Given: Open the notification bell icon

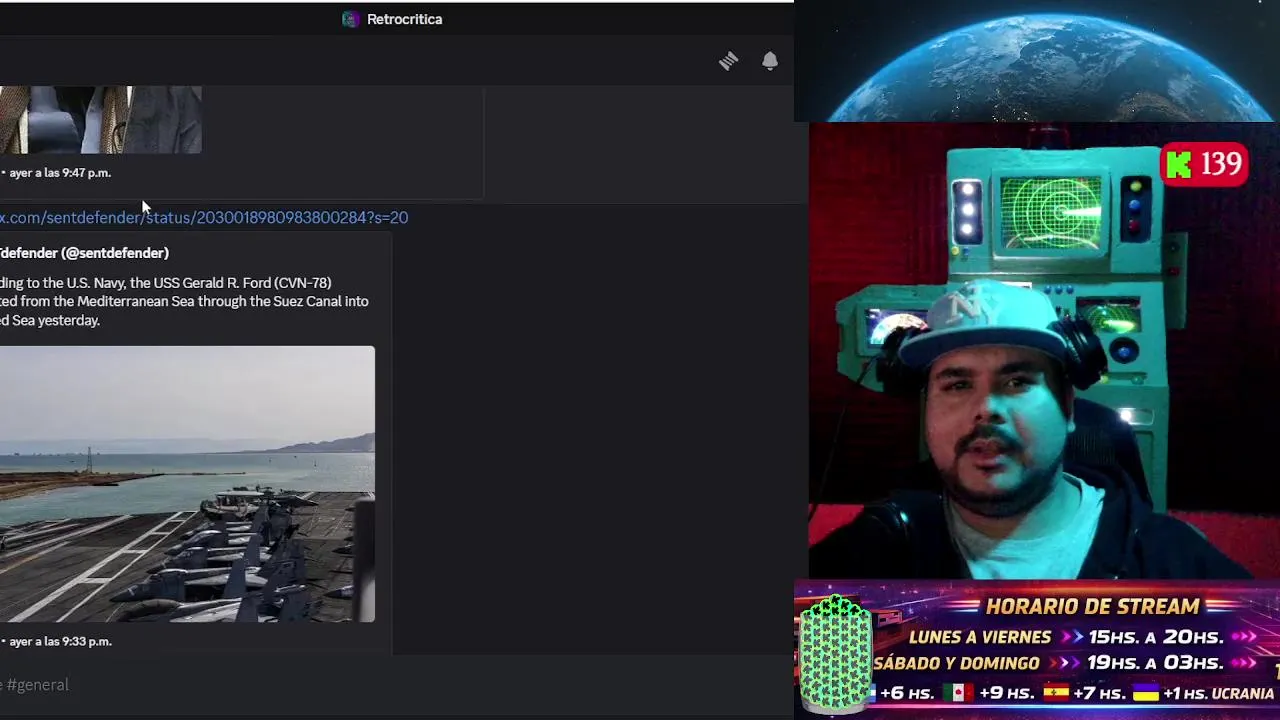Looking at the screenshot, I should pyautogui.click(x=770, y=61).
